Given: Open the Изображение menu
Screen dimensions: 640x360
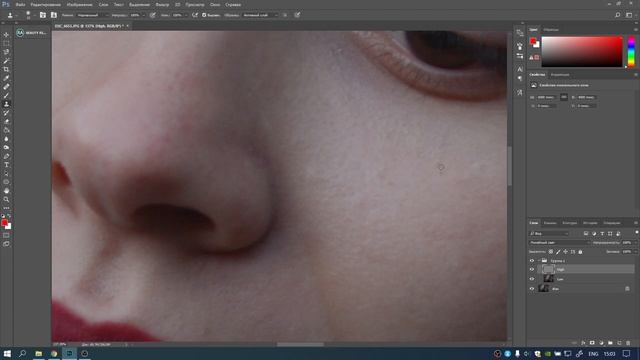Looking at the screenshot, I should click(80, 4).
